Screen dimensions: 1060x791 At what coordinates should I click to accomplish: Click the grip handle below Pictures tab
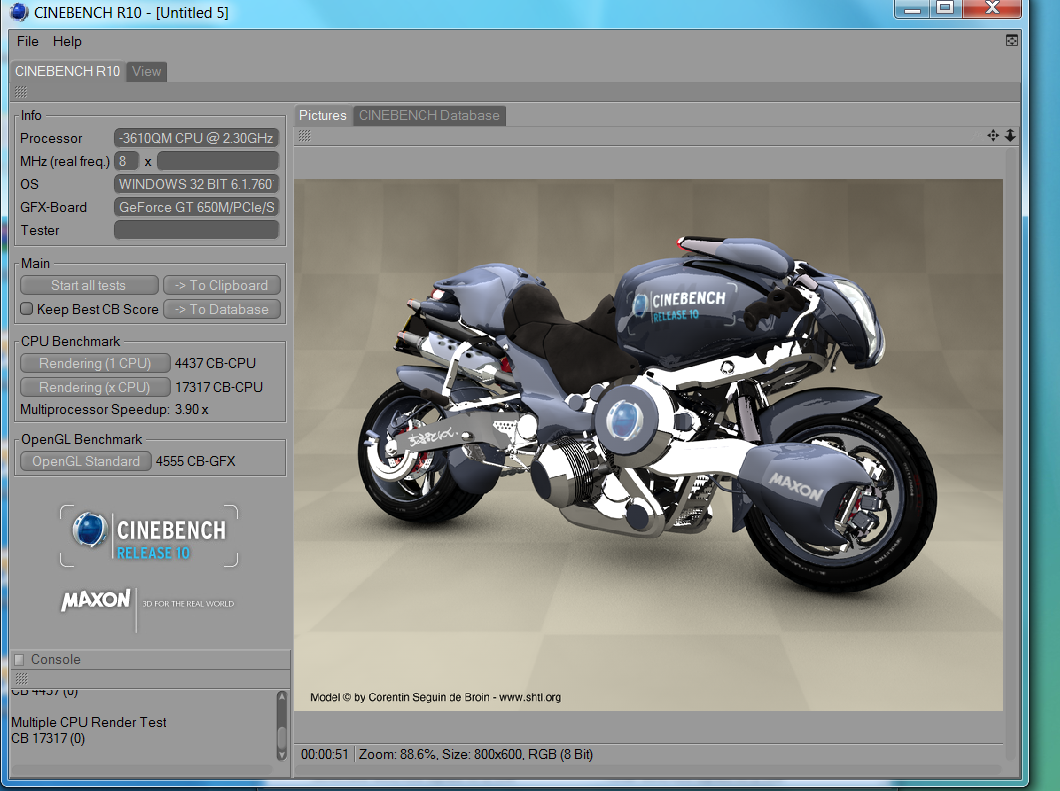click(x=305, y=136)
